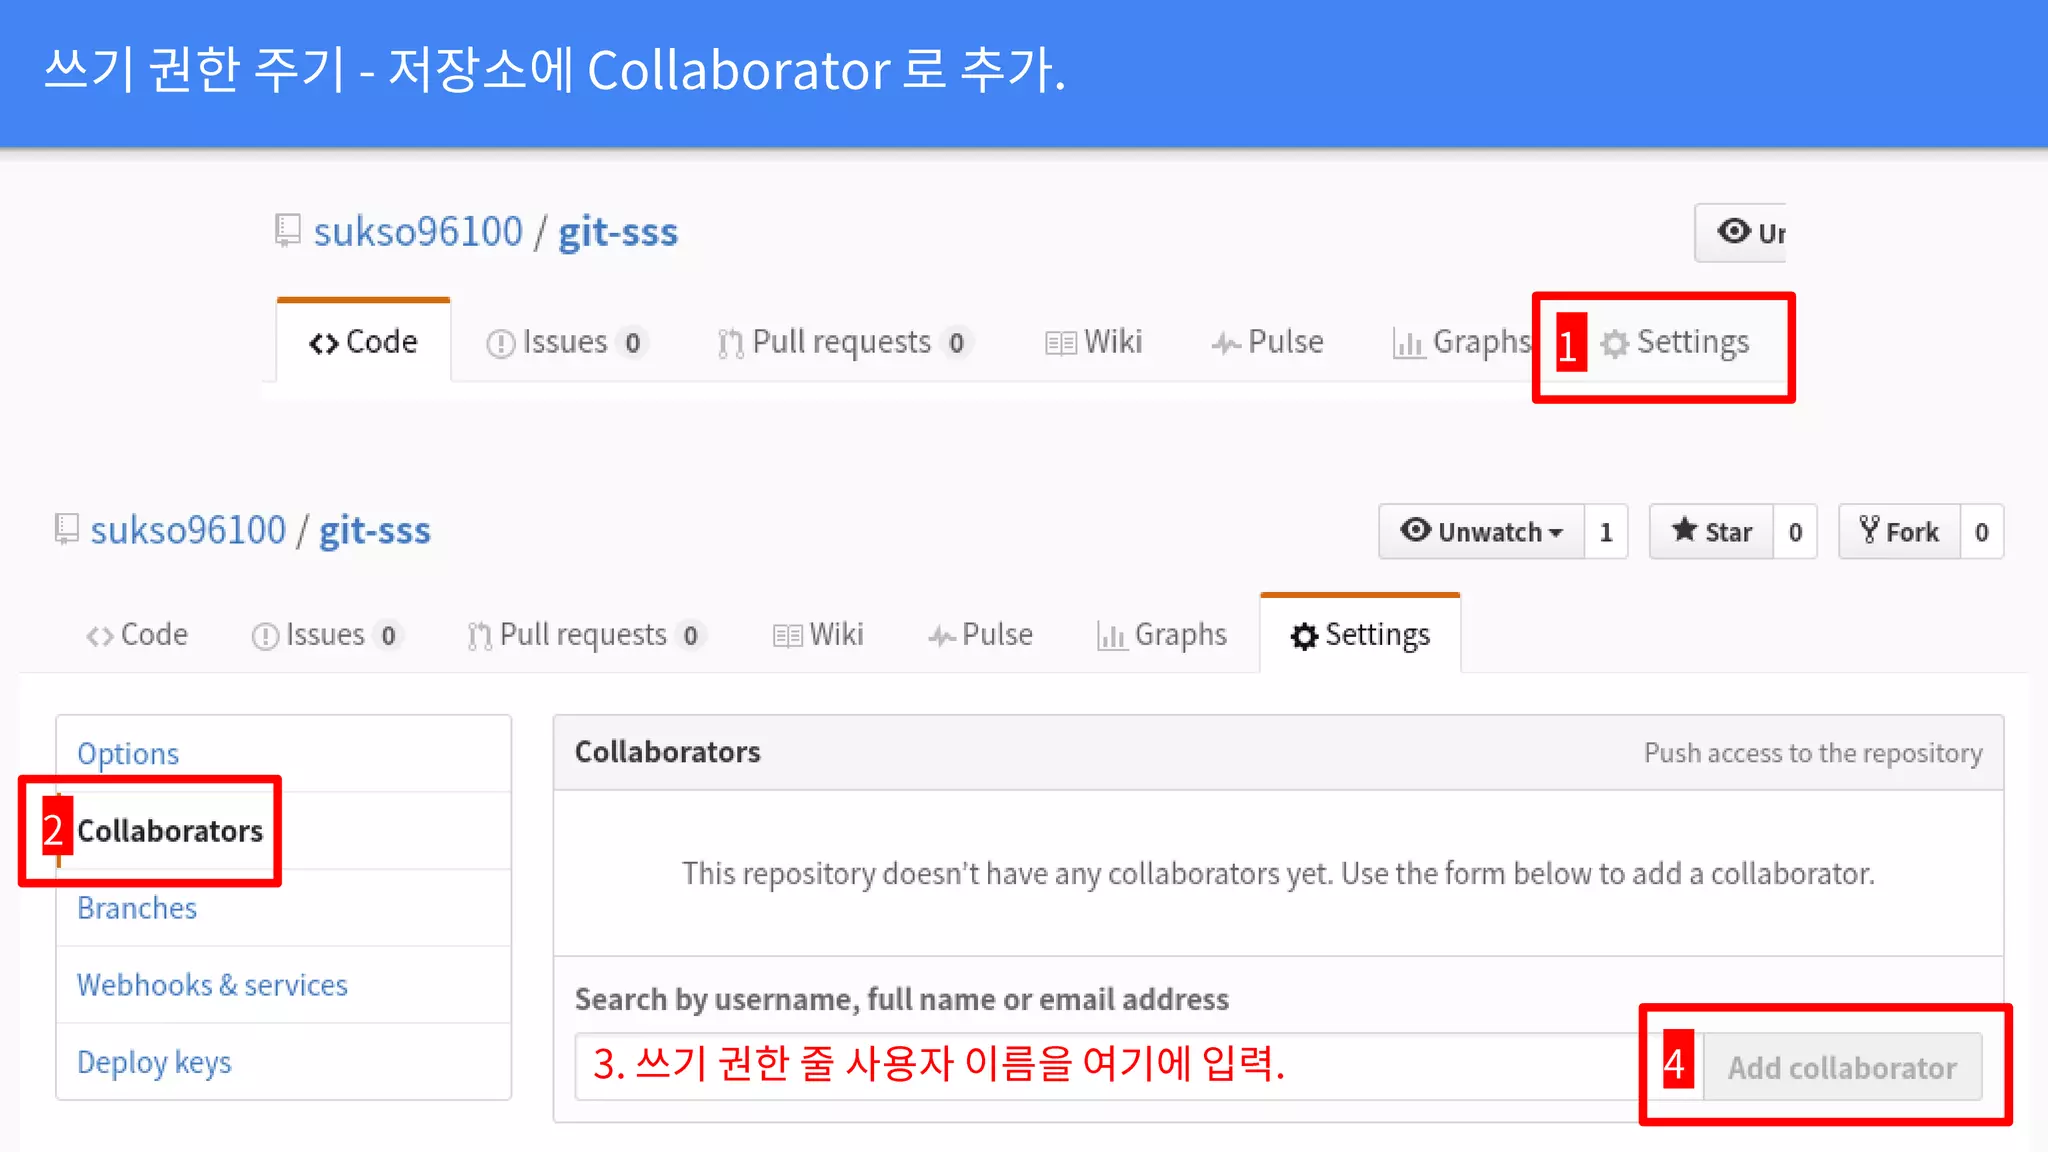Open the Unwatch dropdown arrow

click(x=1556, y=533)
